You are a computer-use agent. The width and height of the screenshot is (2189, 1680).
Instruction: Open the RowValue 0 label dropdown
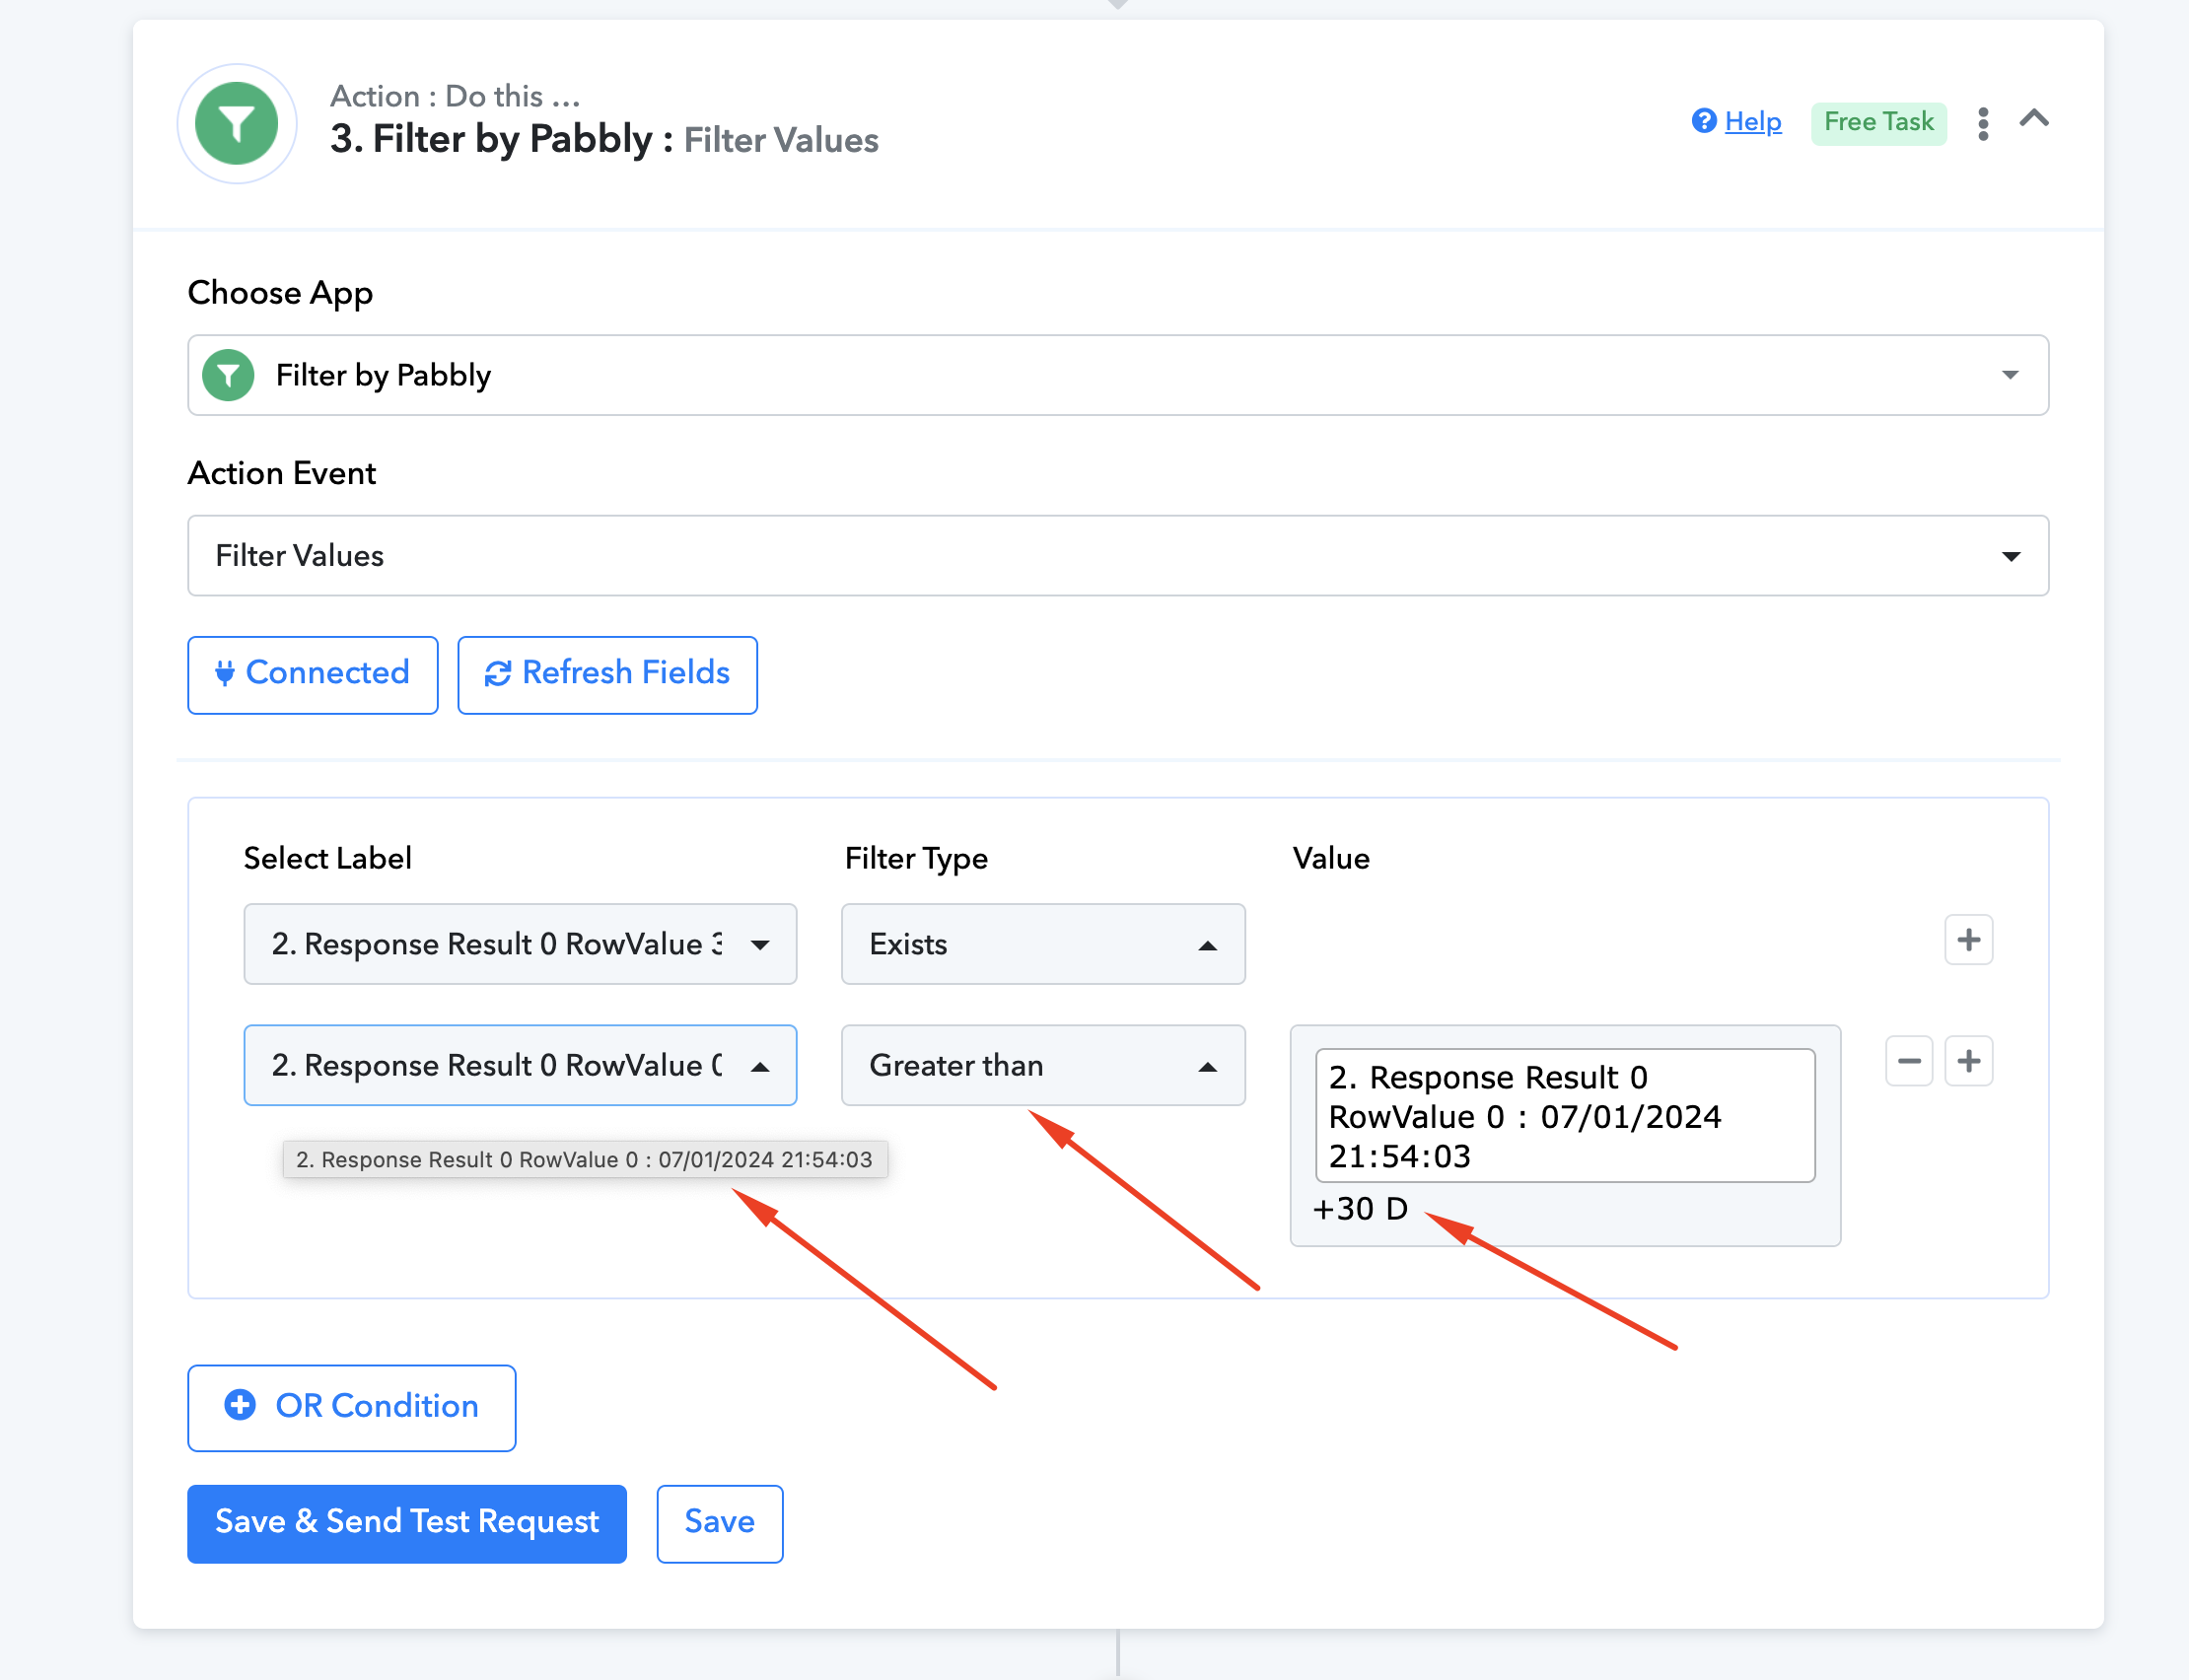(x=520, y=1065)
